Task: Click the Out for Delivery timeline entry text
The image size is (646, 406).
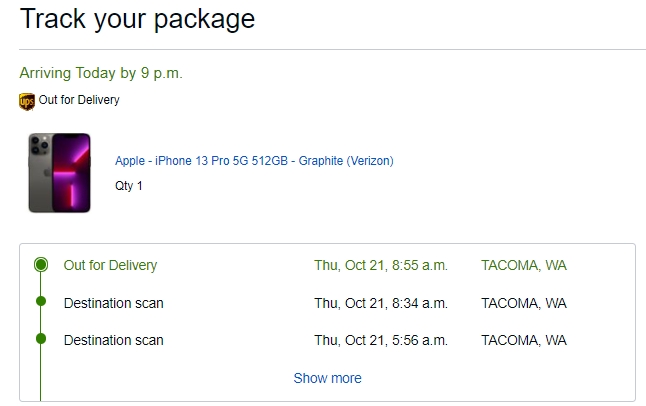Action: point(110,265)
